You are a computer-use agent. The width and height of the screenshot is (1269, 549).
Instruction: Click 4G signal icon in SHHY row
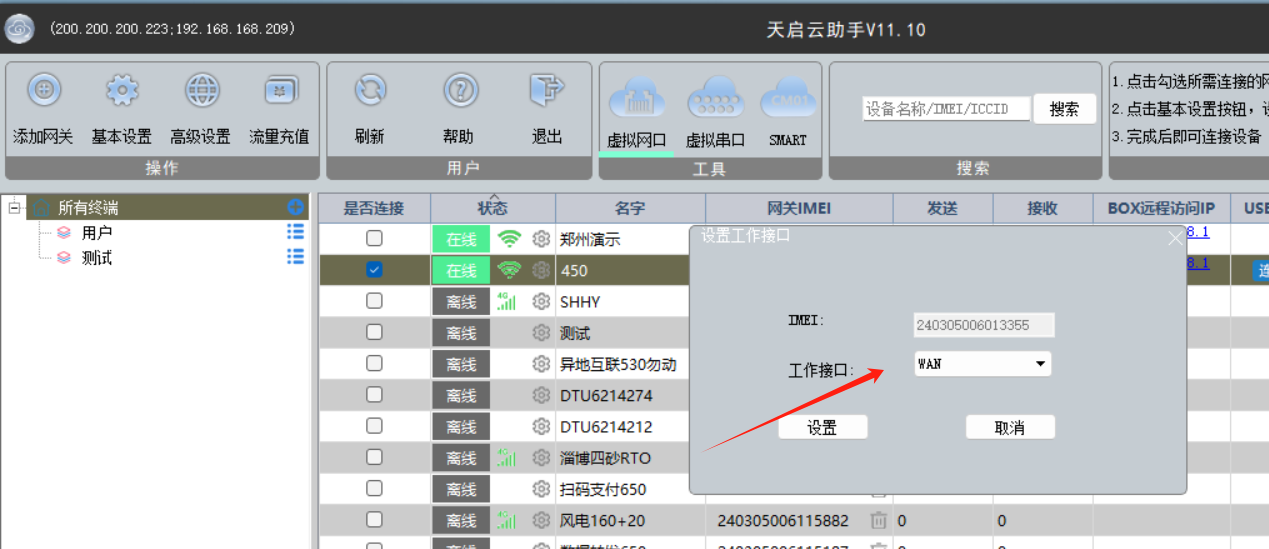click(x=507, y=301)
